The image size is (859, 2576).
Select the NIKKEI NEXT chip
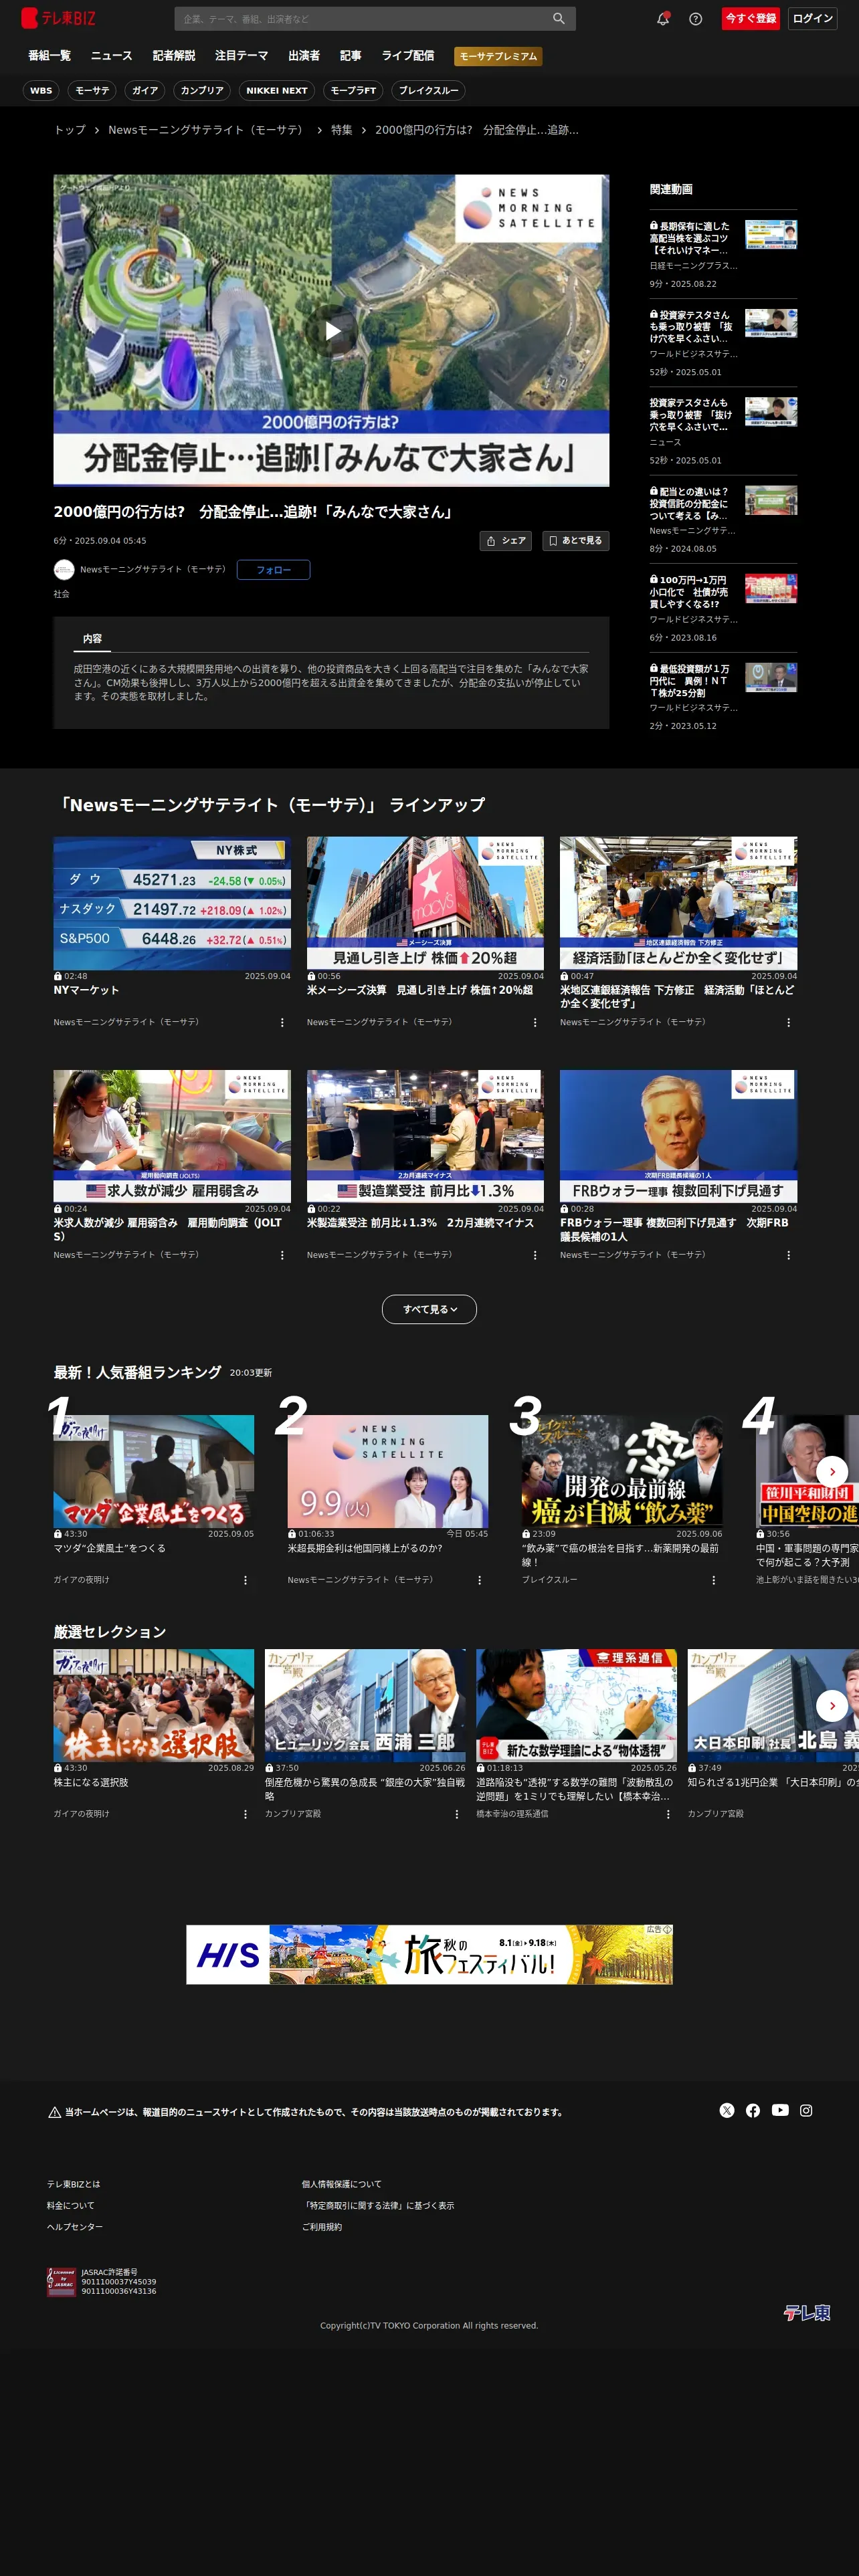[x=277, y=91]
